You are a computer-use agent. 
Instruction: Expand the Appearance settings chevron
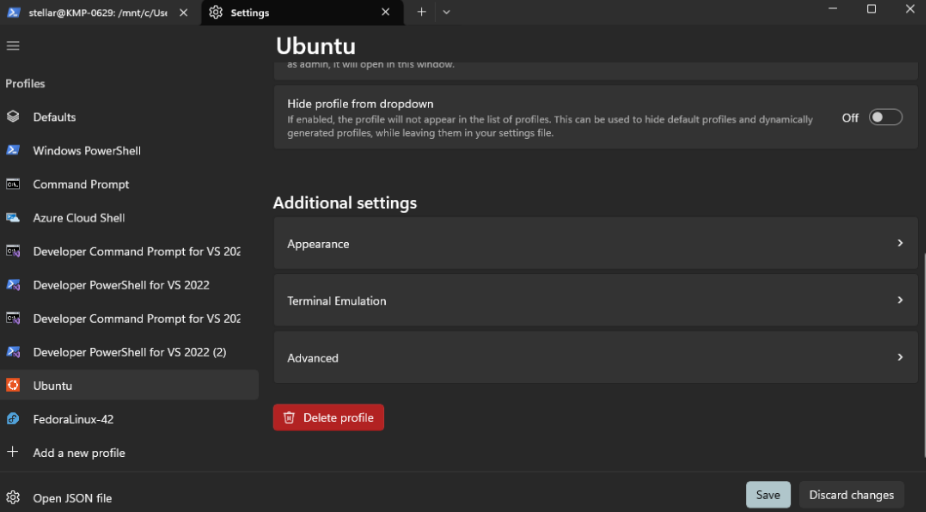[x=900, y=243]
